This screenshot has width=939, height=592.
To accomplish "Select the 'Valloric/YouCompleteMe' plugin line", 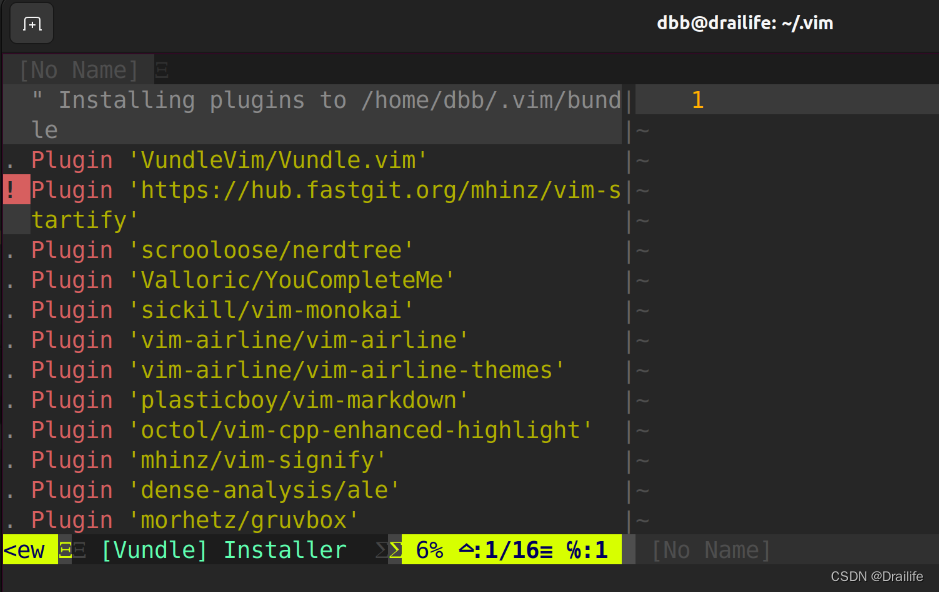I will click(243, 280).
